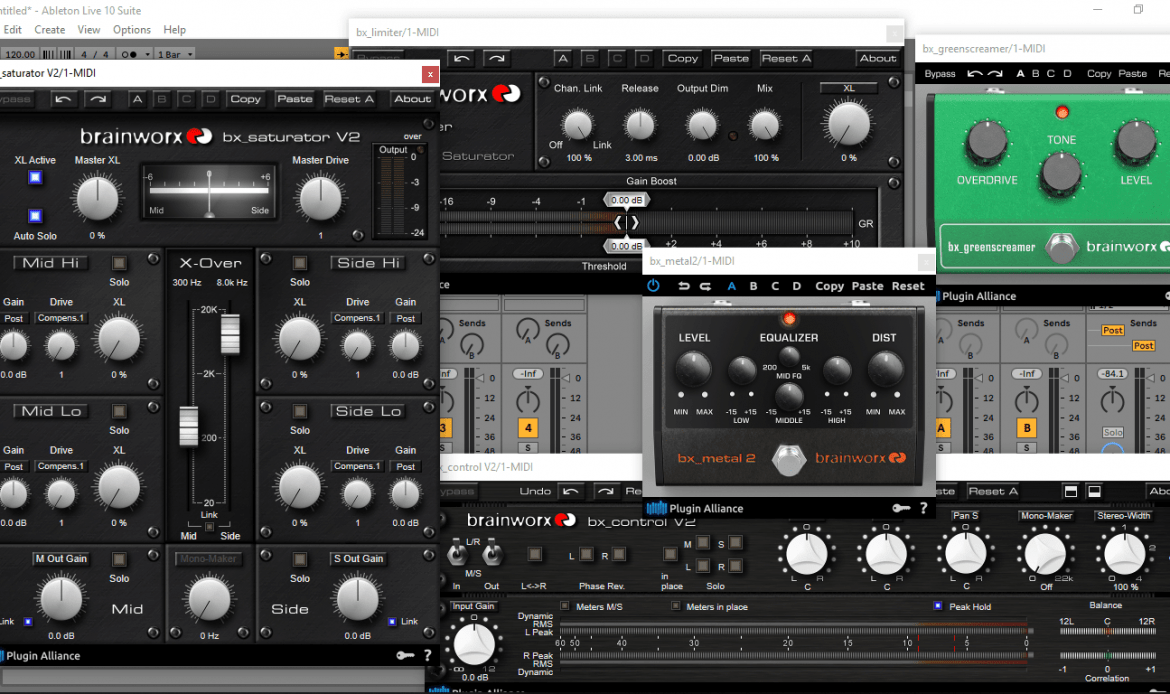1170x694 pixels.
Task: Click the key icon in bx_saturator footer
Action: click(405, 655)
